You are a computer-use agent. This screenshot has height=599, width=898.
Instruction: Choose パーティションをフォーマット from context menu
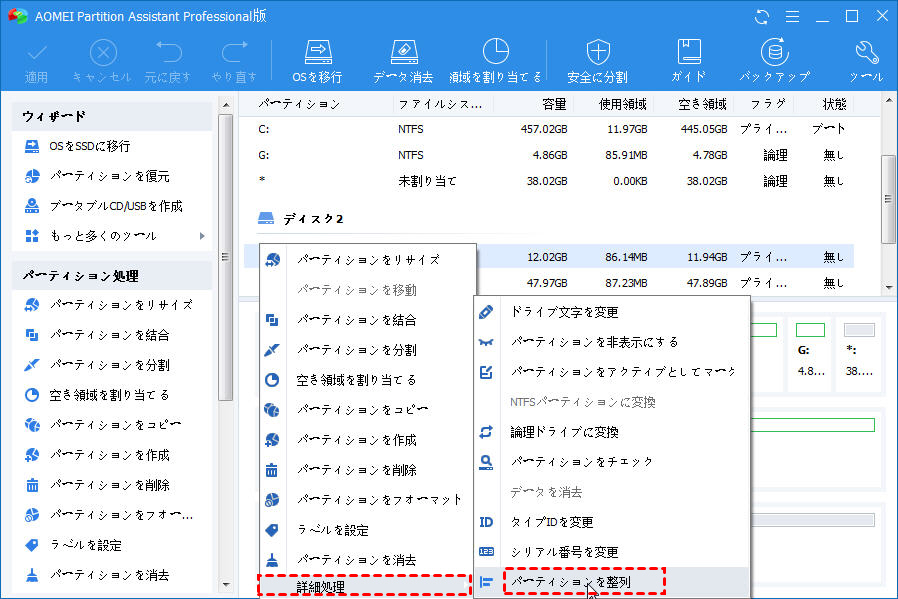[x=368, y=500]
